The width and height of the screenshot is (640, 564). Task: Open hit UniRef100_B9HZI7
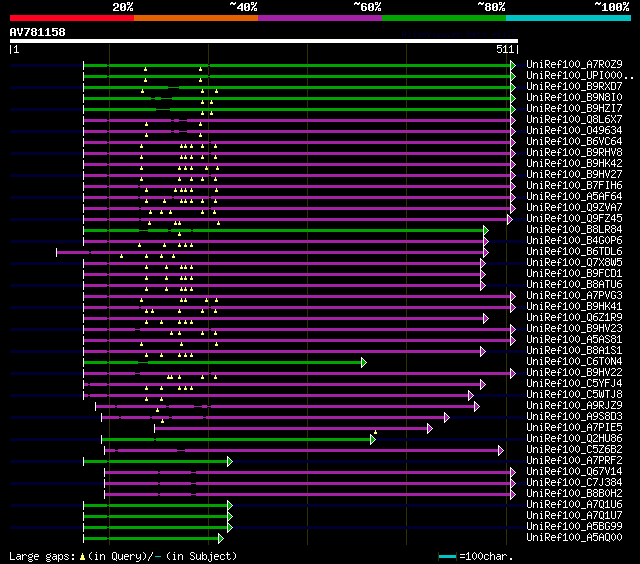pyautogui.click(x=574, y=109)
